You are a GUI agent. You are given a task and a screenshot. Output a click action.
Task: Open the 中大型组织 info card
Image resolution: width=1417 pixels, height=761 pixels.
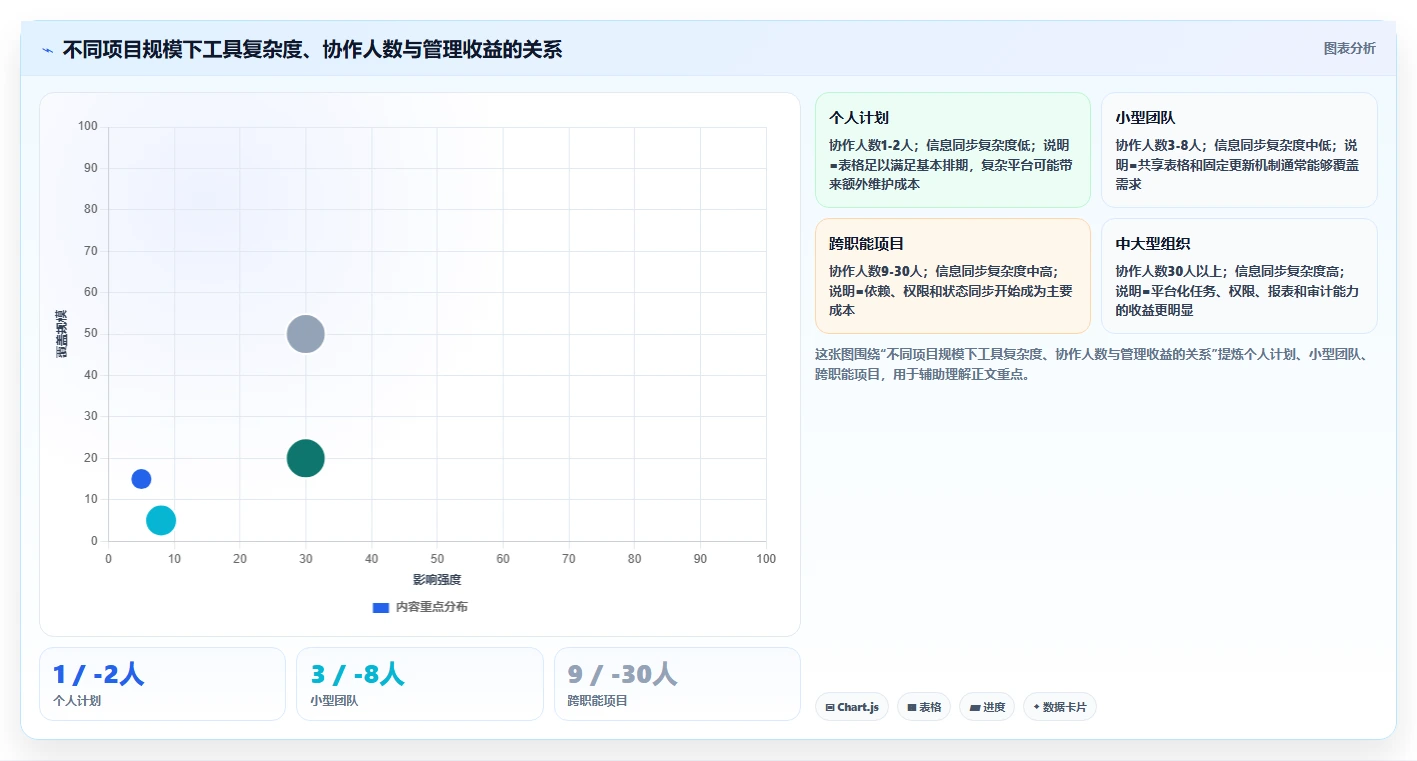click(x=1239, y=276)
